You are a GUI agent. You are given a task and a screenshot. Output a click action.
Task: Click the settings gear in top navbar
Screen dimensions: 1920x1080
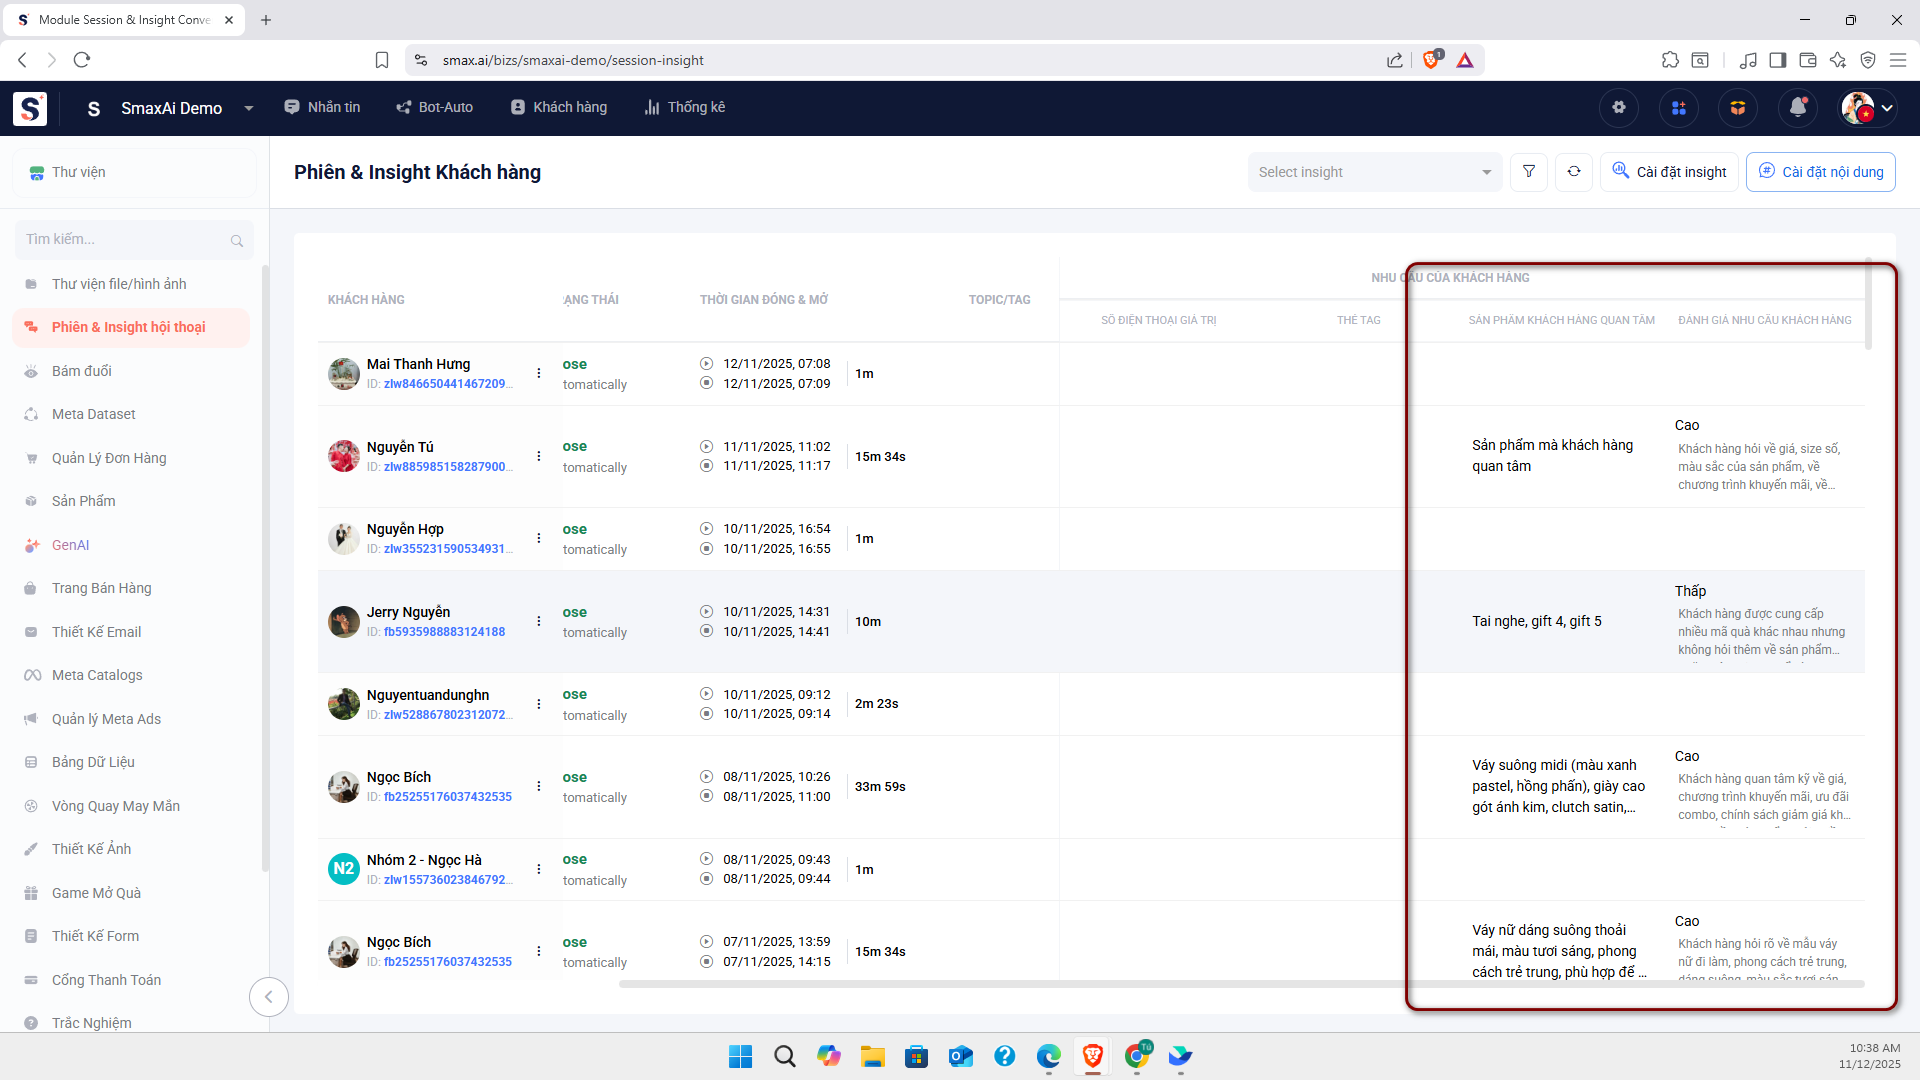[1619, 108]
